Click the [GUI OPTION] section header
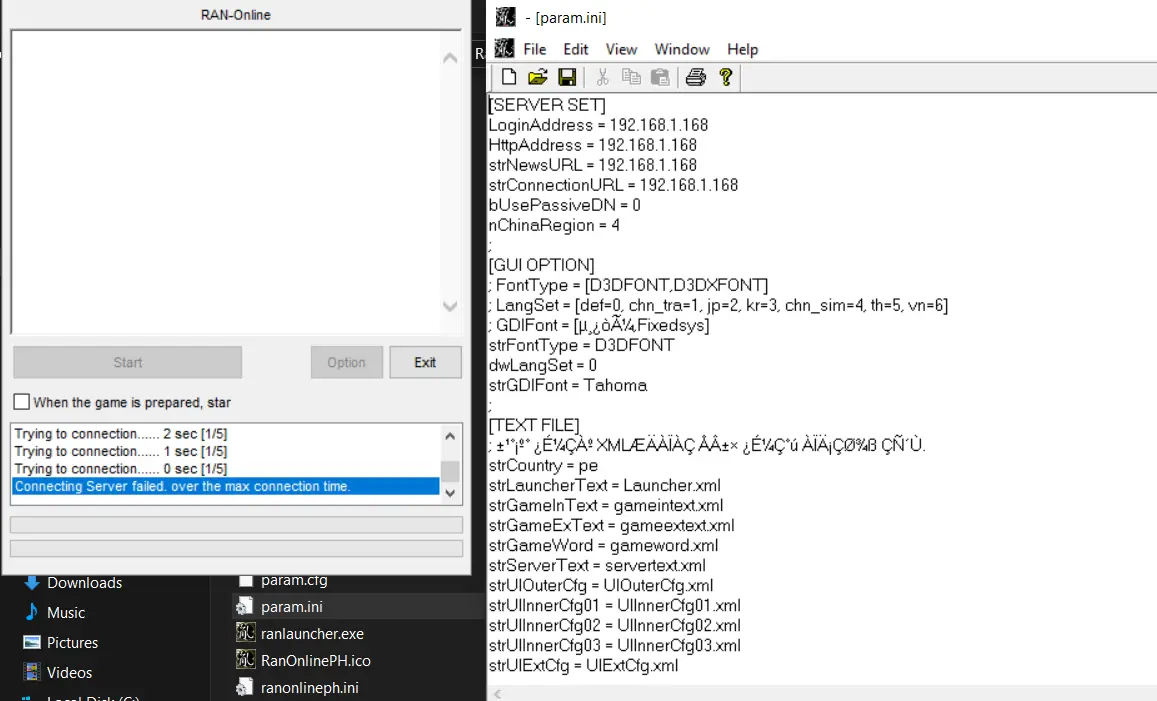 [x=542, y=265]
